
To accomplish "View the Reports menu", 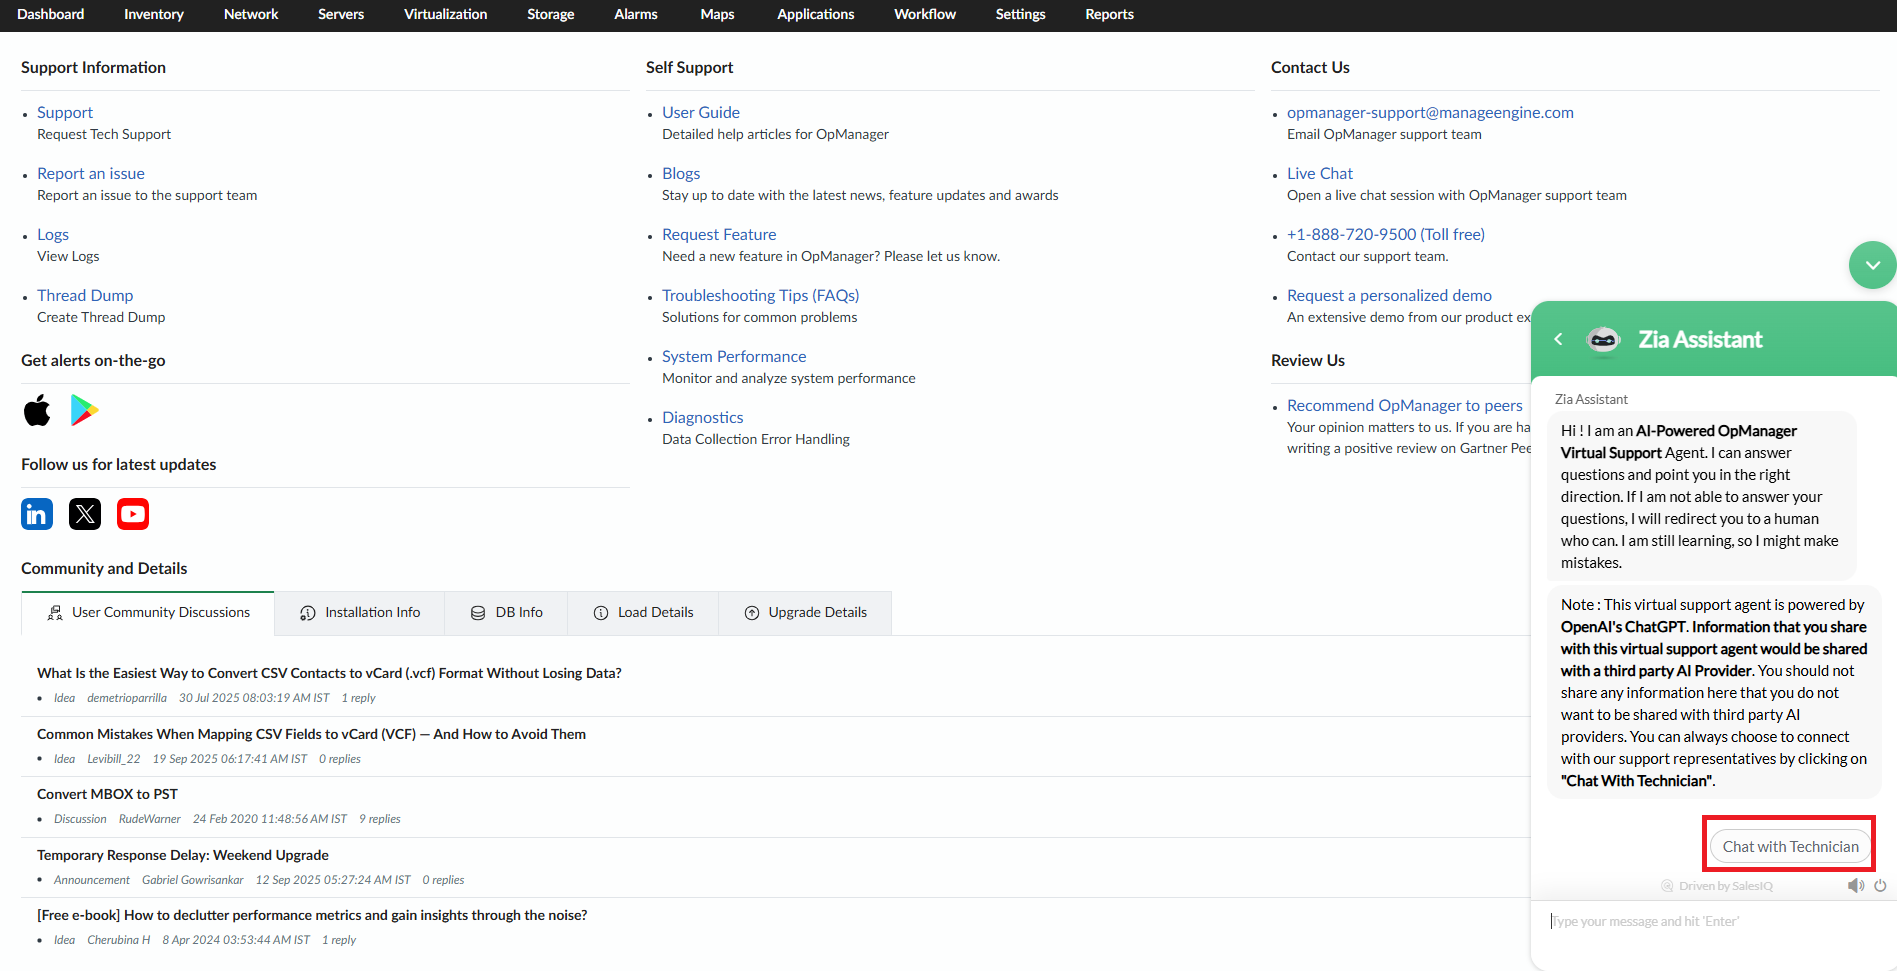I will (x=1110, y=14).
